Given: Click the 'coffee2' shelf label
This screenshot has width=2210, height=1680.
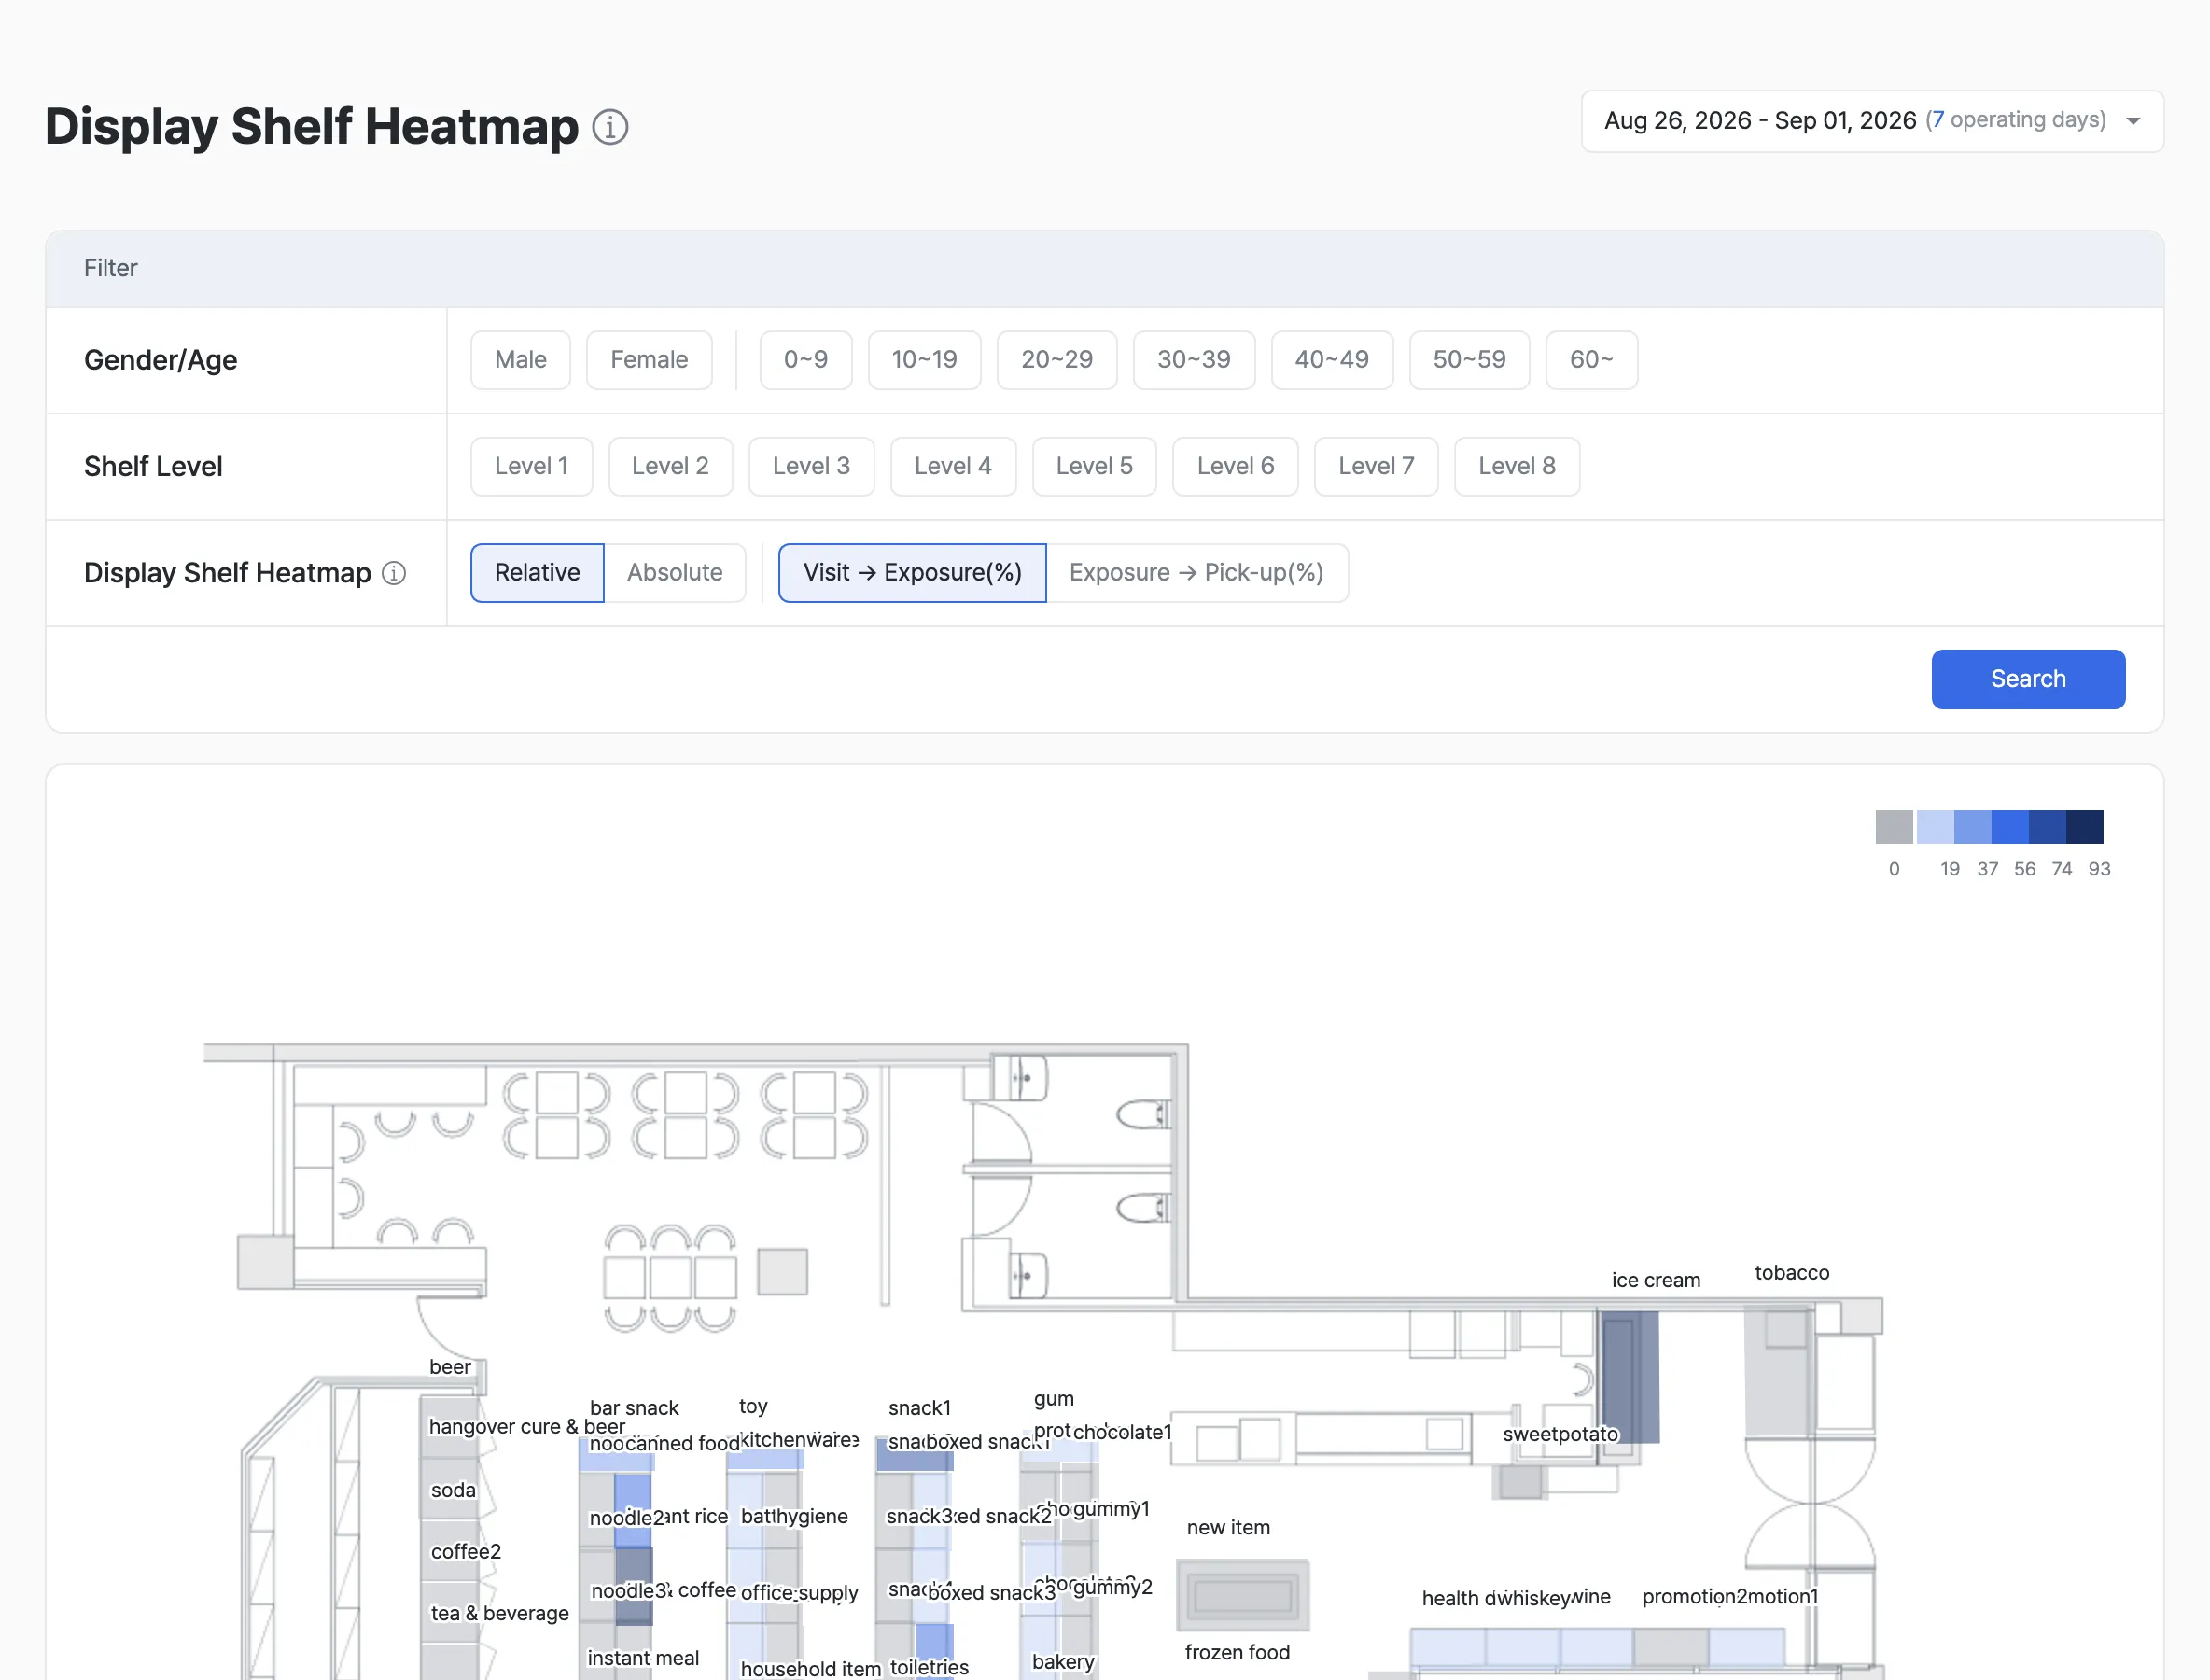Looking at the screenshot, I should 466,1551.
